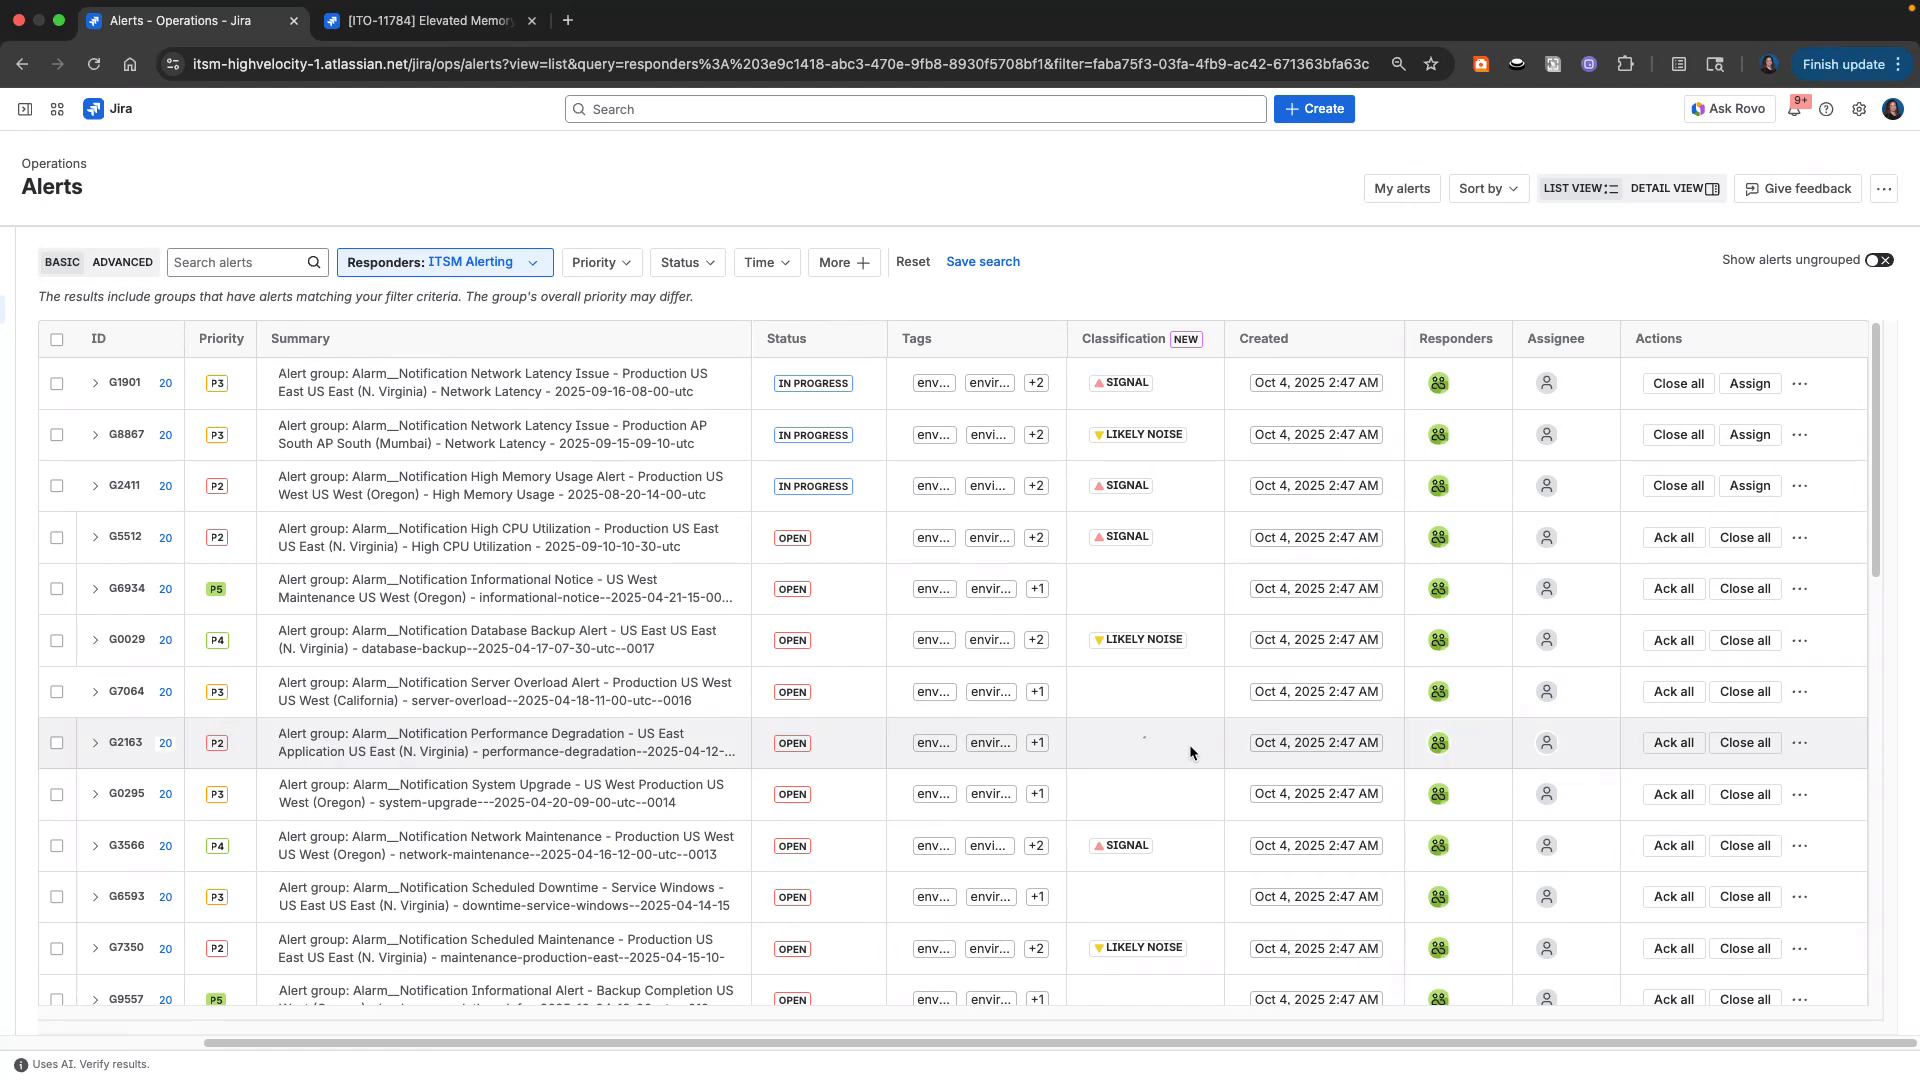Viewport: 1920px width, 1080px height.
Task: Open the settings gear icon
Action: click(x=1859, y=109)
